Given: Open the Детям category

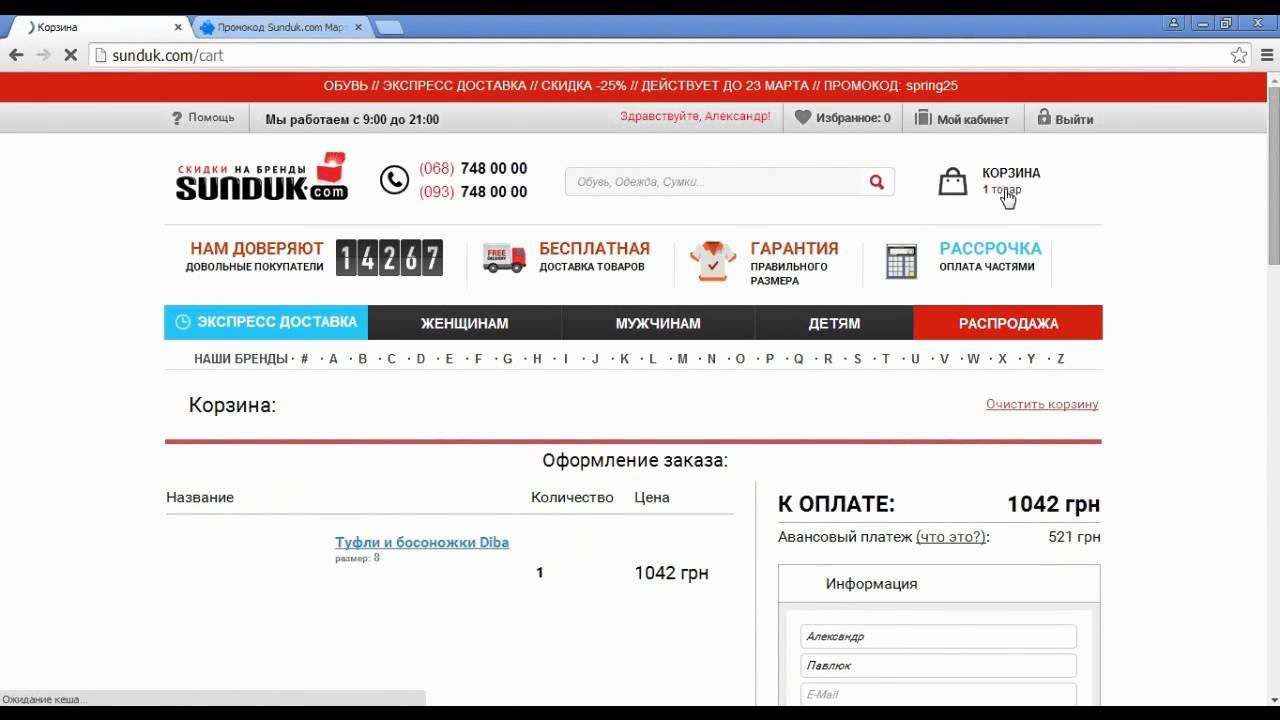Looking at the screenshot, I should [x=834, y=323].
